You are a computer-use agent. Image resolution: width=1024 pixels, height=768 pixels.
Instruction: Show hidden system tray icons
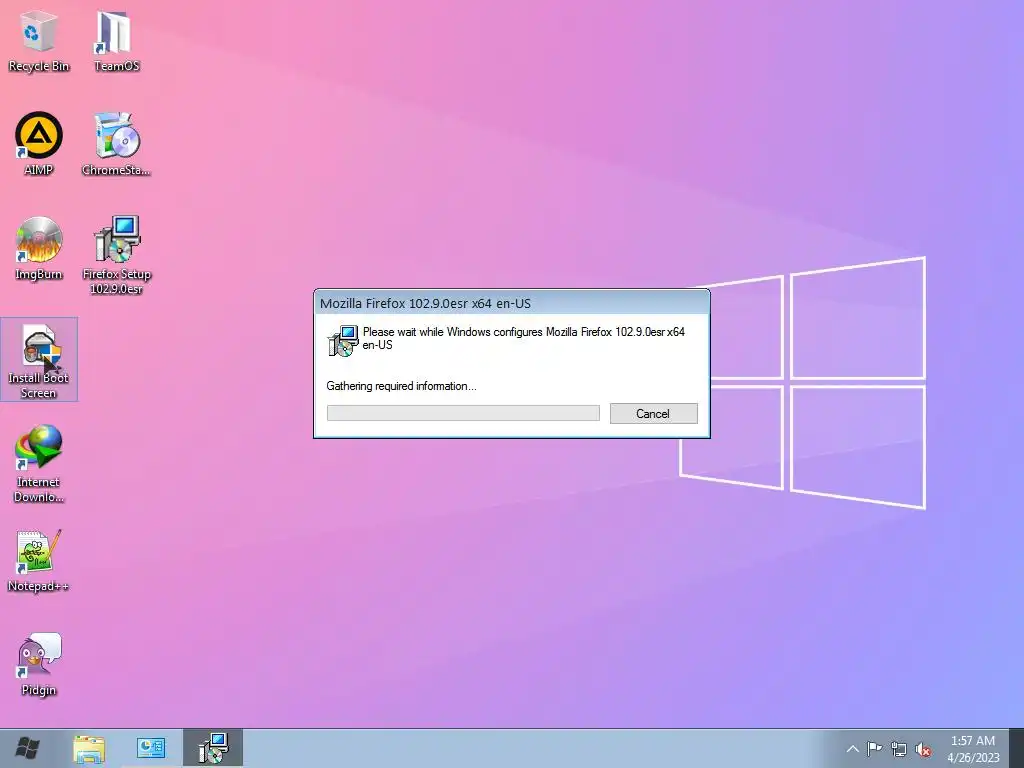click(x=852, y=749)
